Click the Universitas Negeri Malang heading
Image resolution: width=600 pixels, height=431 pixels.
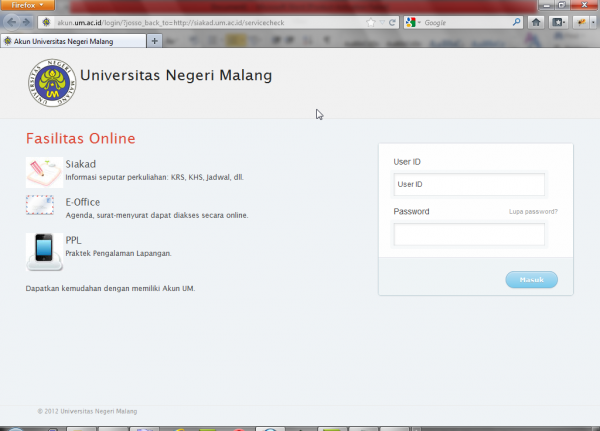176,75
